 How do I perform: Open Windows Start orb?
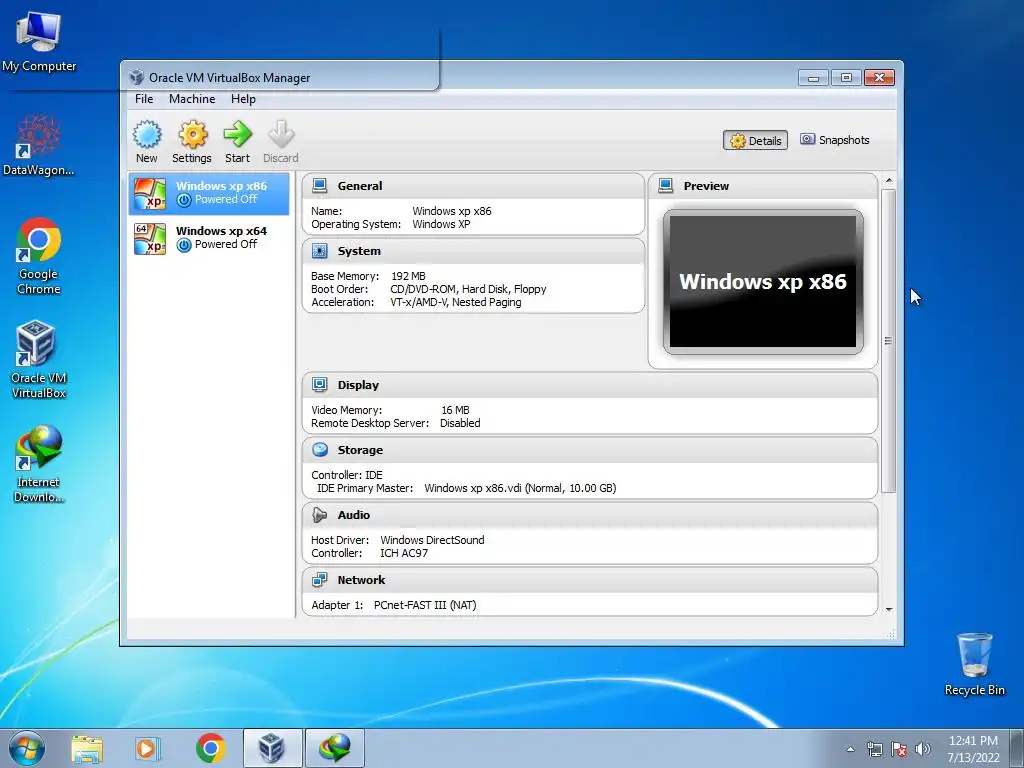pyautogui.click(x=27, y=748)
